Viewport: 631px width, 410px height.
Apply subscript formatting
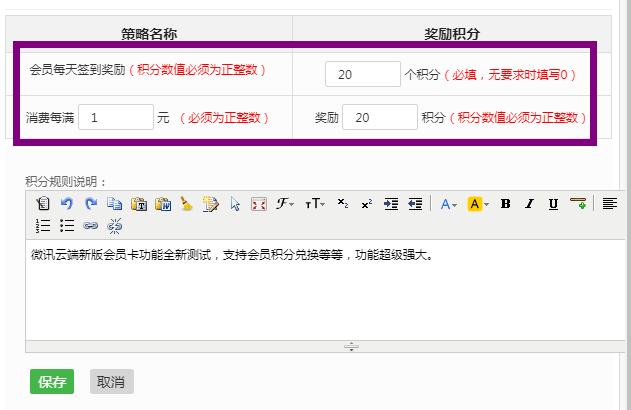point(342,204)
